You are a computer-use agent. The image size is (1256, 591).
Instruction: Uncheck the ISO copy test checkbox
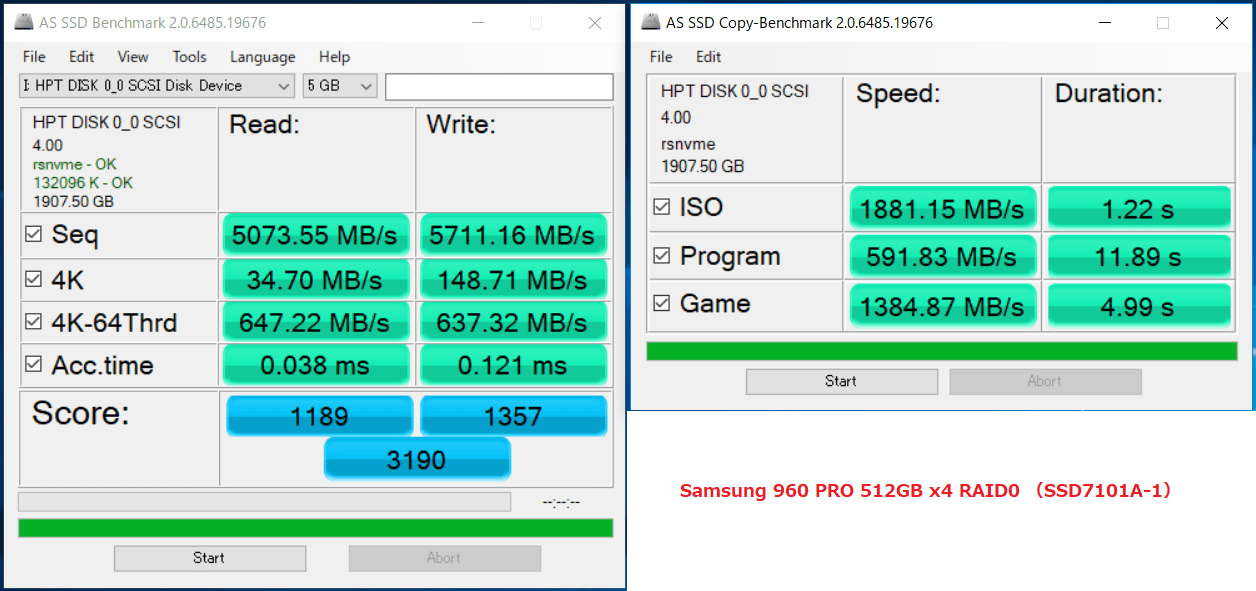tap(661, 207)
